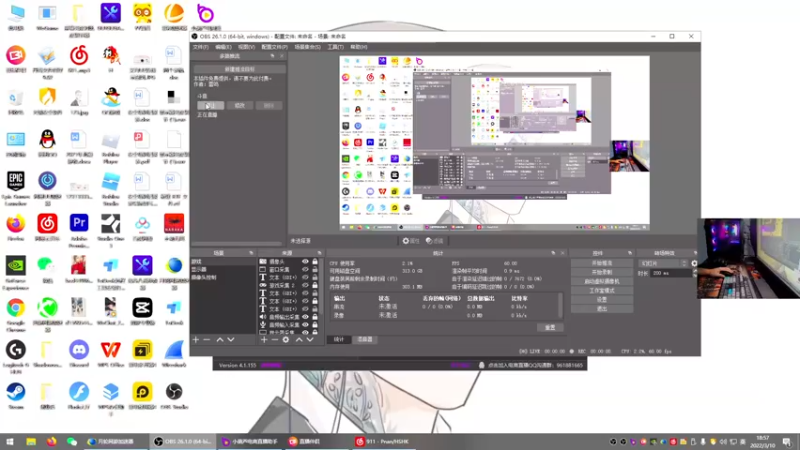The width and height of the screenshot is (800, 450).
Task: Open source properties gear in sources toolbar
Action: click(x=286, y=339)
